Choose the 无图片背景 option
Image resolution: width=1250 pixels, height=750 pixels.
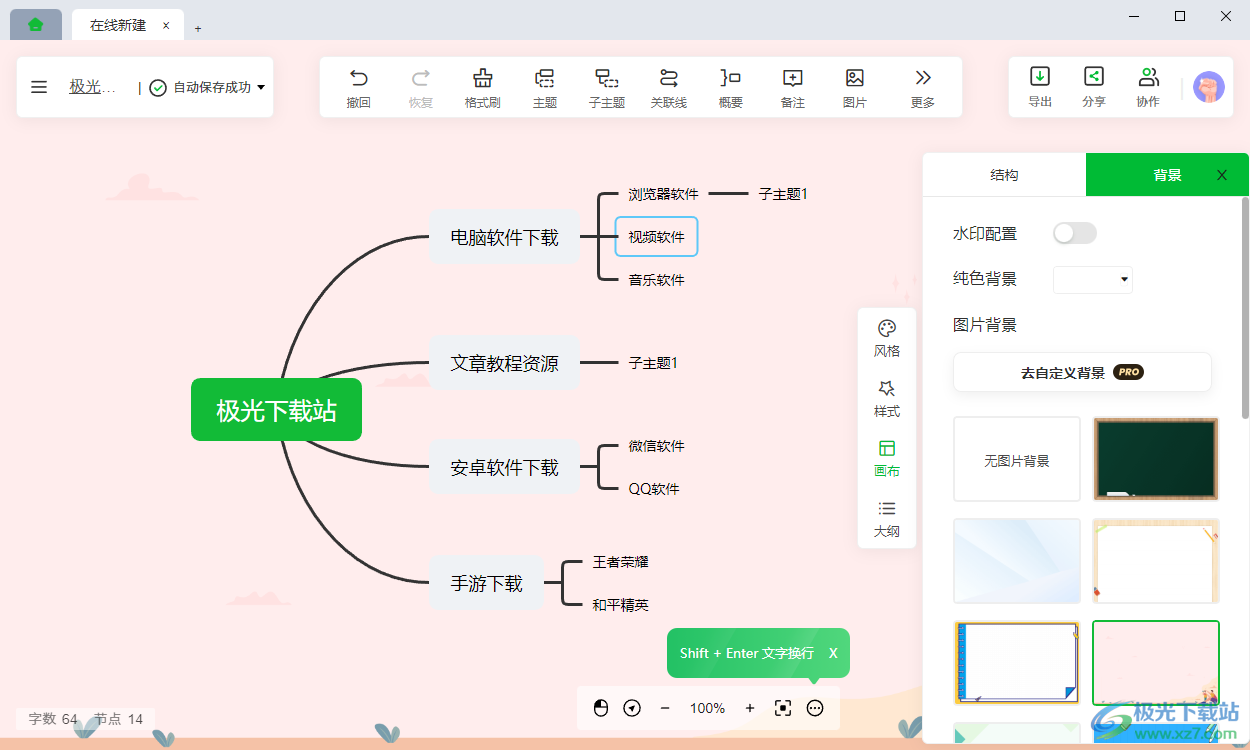tap(1017, 460)
